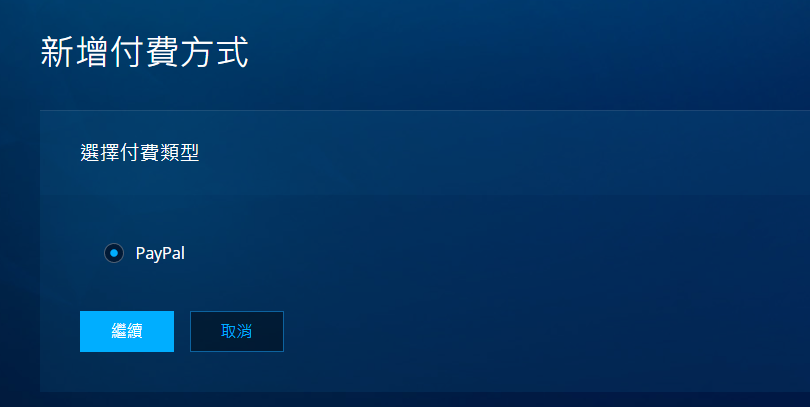Click the word PayPal
The image size is (810, 407).
tap(160, 254)
